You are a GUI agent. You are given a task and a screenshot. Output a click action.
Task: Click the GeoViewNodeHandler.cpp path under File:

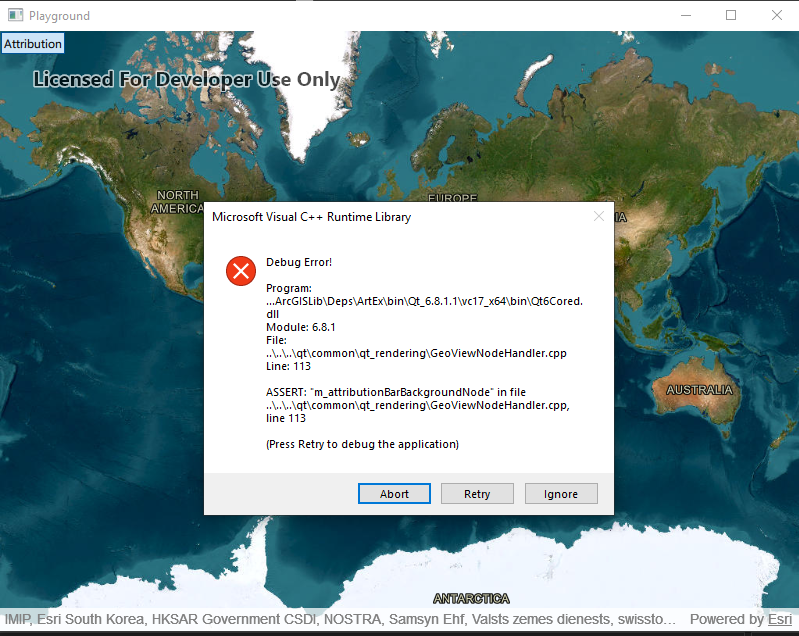point(416,353)
